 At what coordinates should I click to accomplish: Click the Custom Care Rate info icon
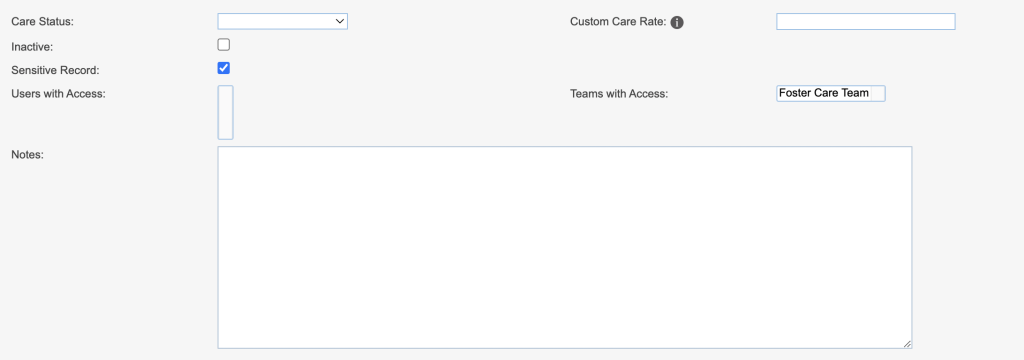point(677,22)
